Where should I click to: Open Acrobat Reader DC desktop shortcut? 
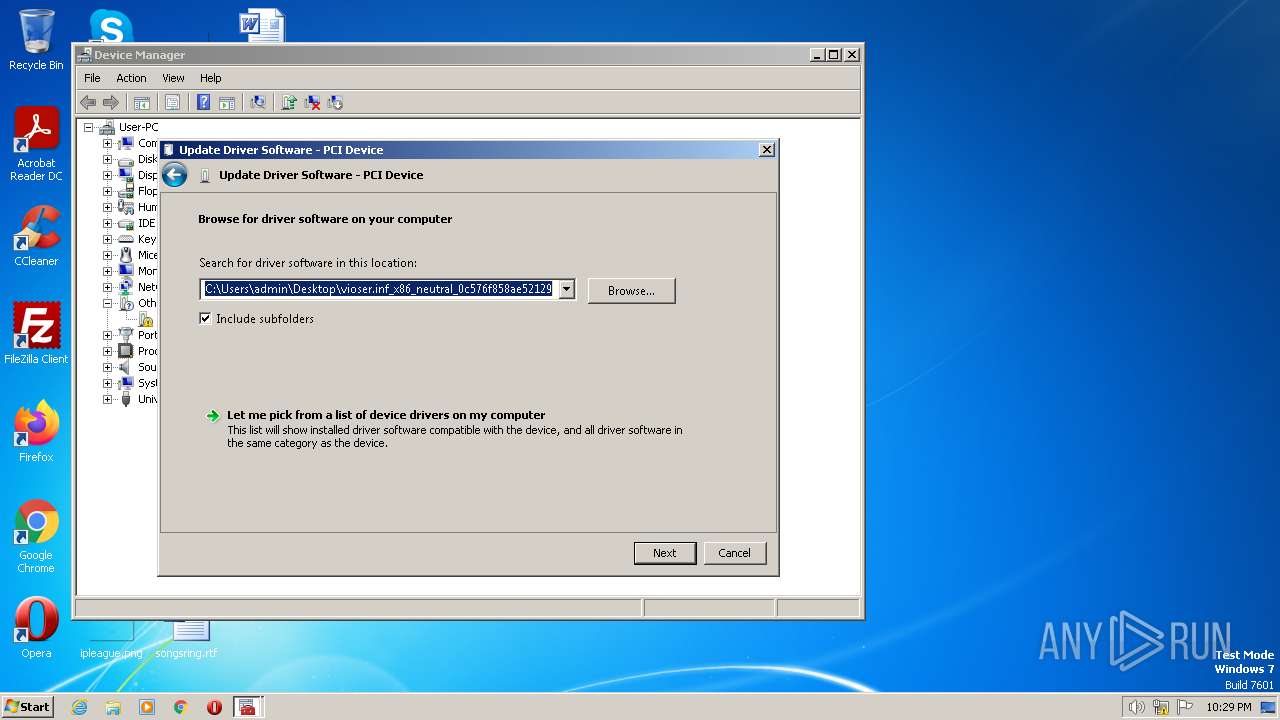coord(36,145)
